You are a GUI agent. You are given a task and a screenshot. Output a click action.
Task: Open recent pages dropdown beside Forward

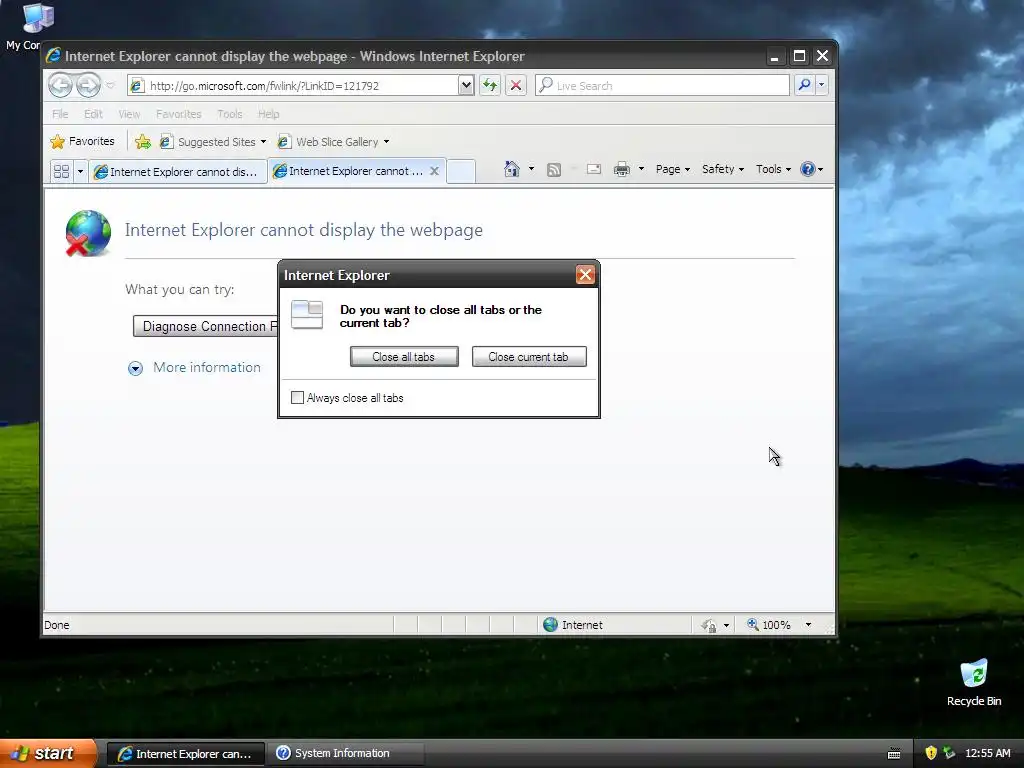(x=110, y=86)
